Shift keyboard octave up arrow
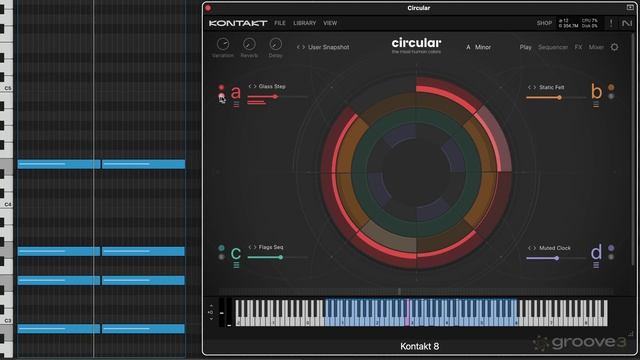 click(x=211, y=306)
